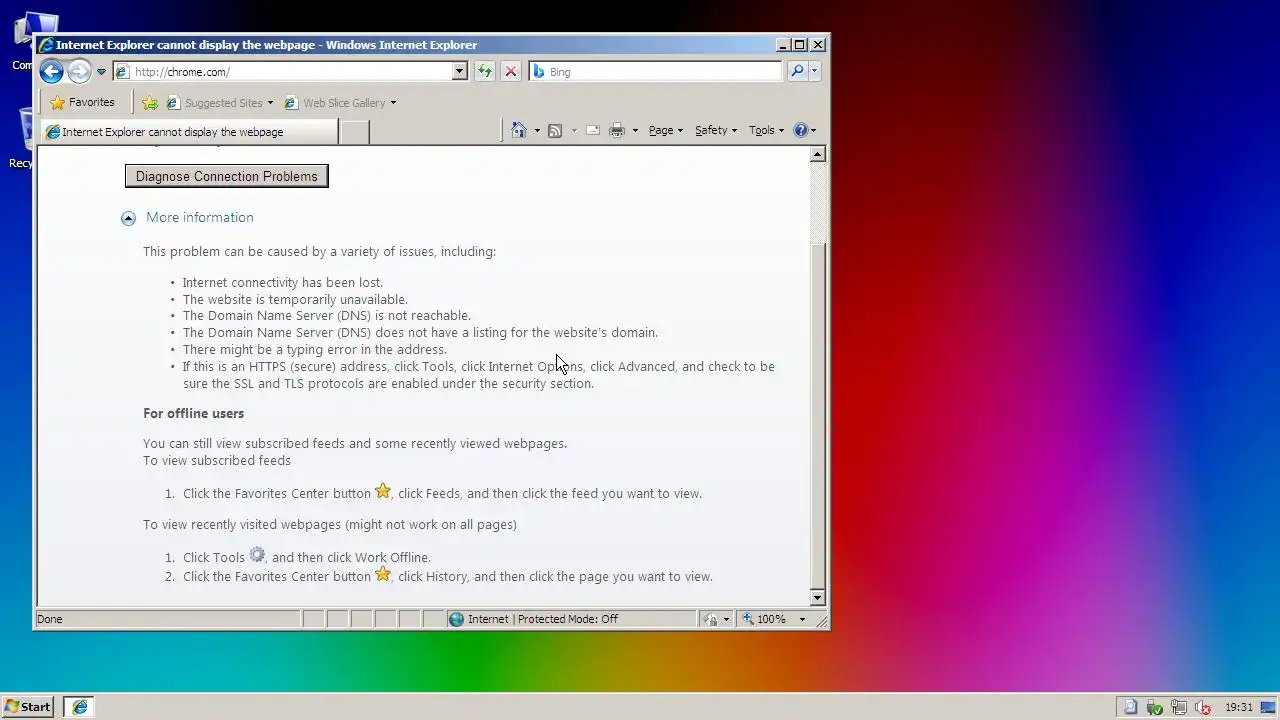
Task: Click the 'Done' status text
Action: click(50, 619)
